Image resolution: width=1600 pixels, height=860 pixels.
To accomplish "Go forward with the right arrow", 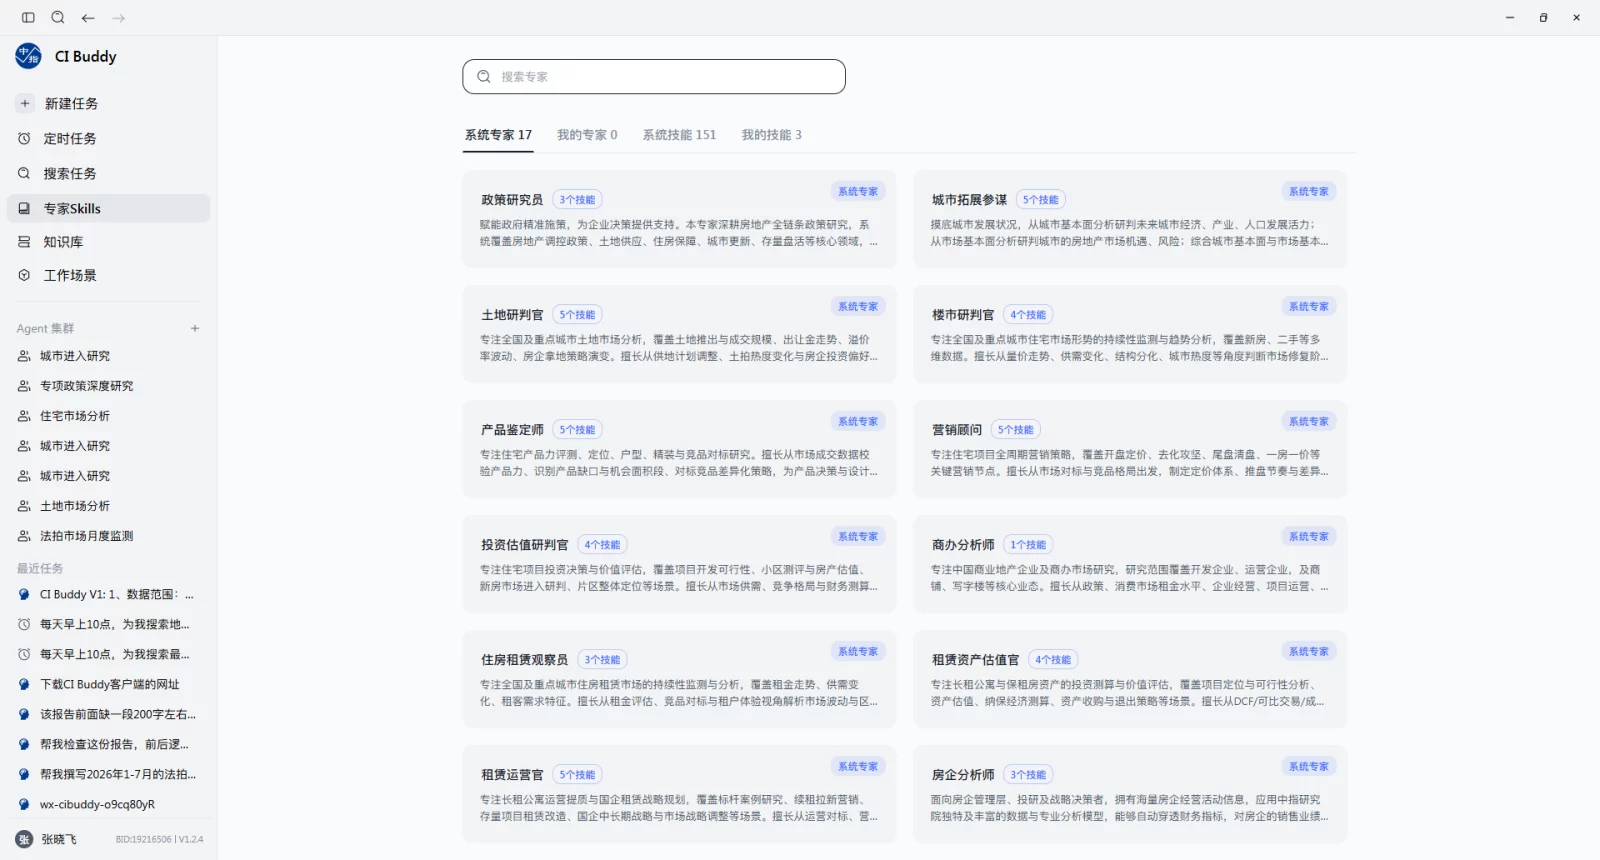I will click(x=119, y=17).
